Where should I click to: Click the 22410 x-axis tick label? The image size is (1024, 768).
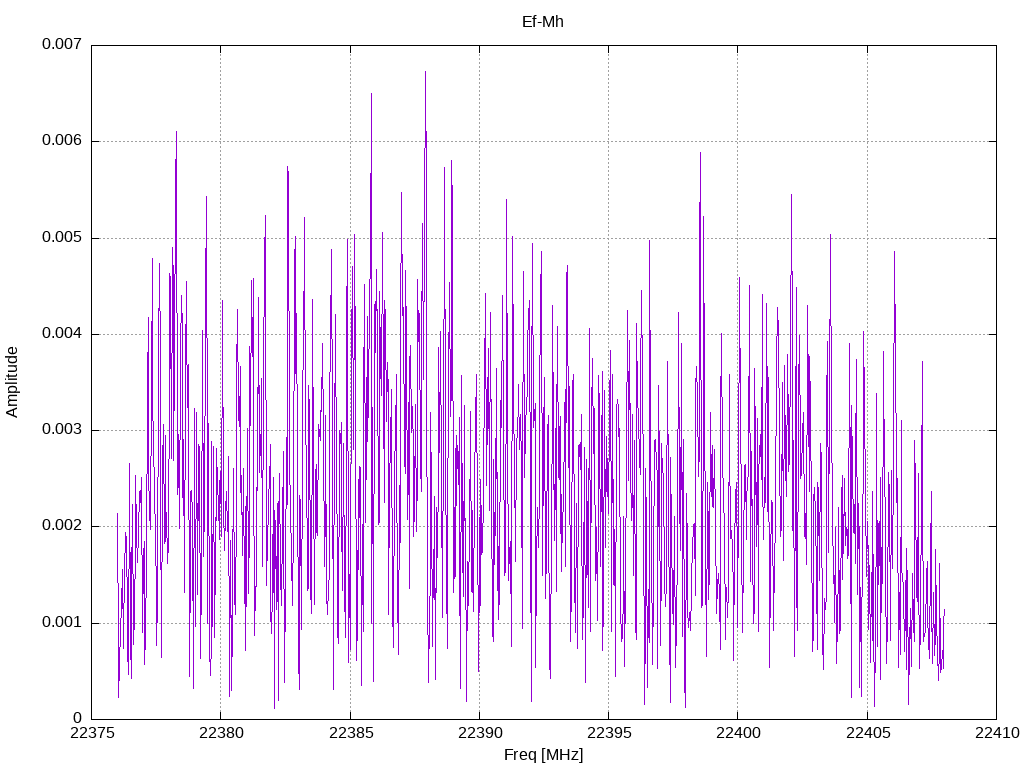997,733
